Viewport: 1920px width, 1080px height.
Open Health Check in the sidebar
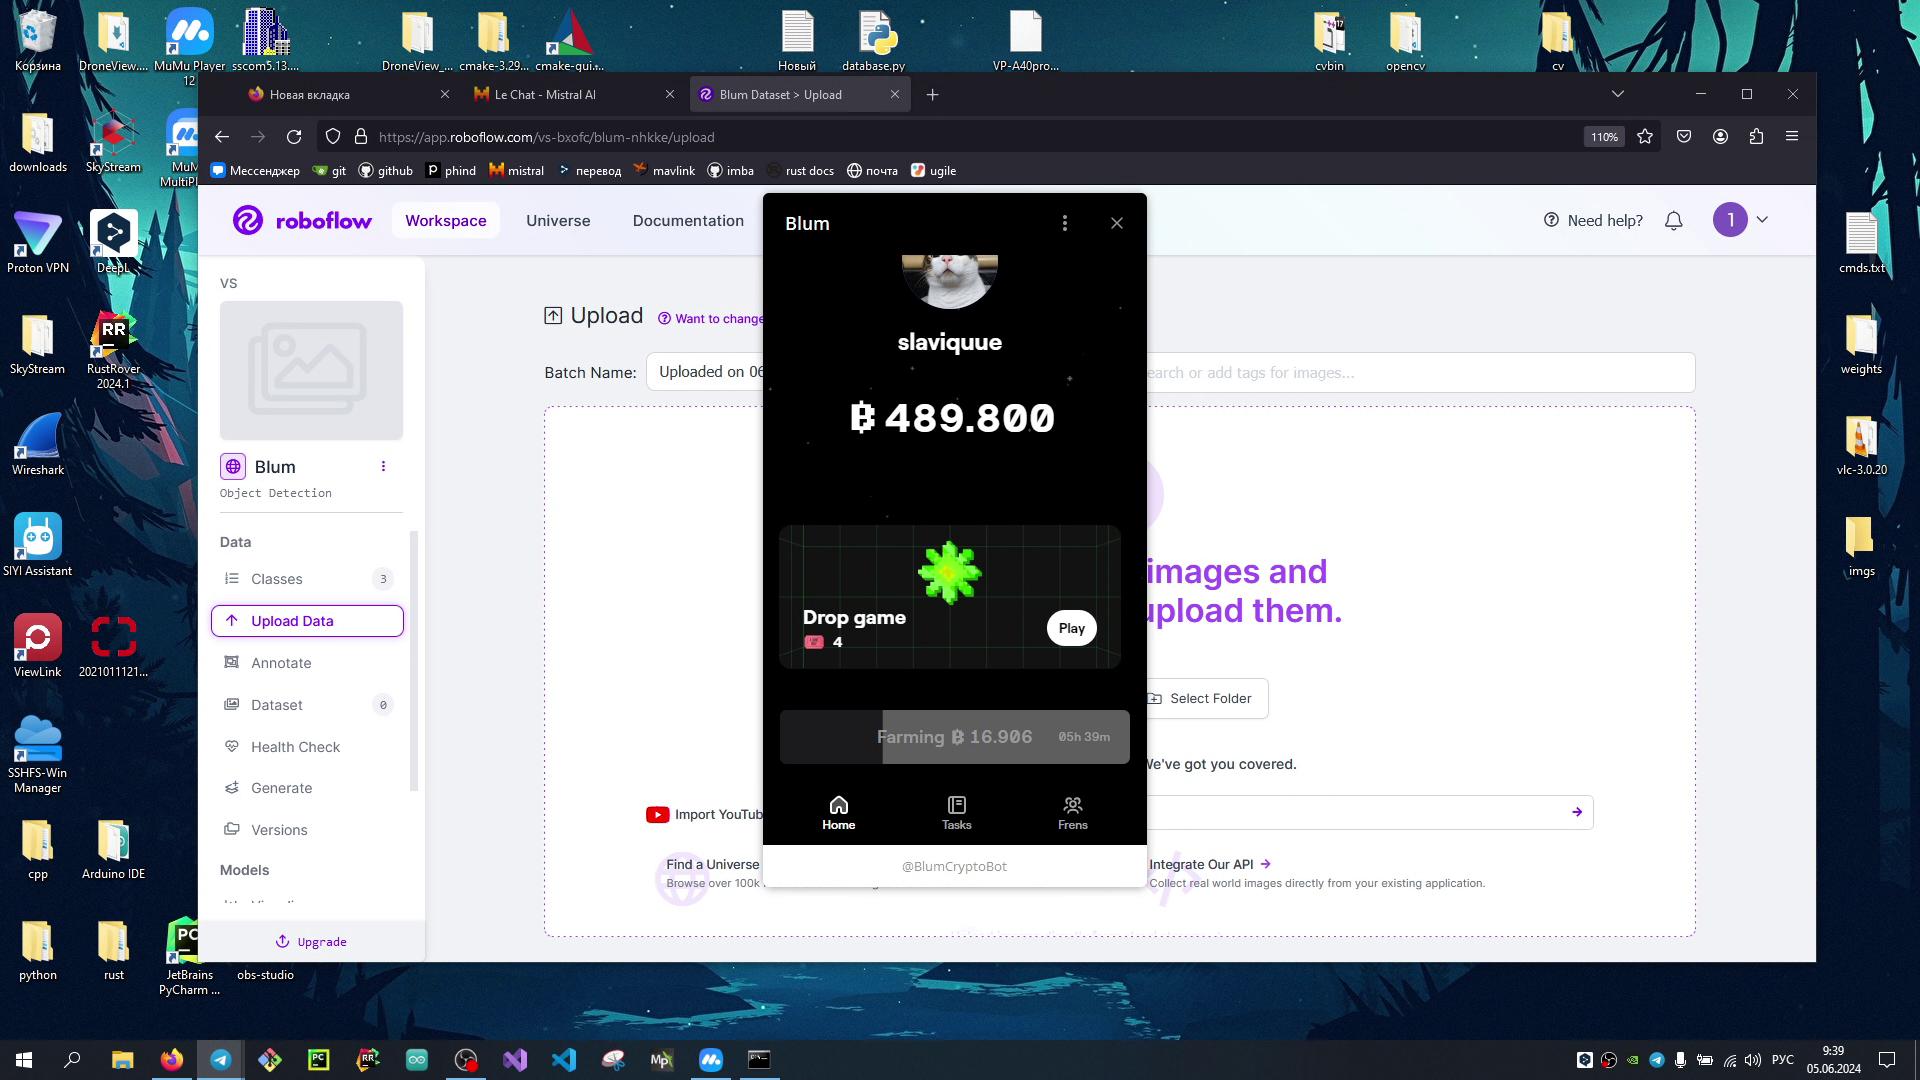tap(307, 747)
